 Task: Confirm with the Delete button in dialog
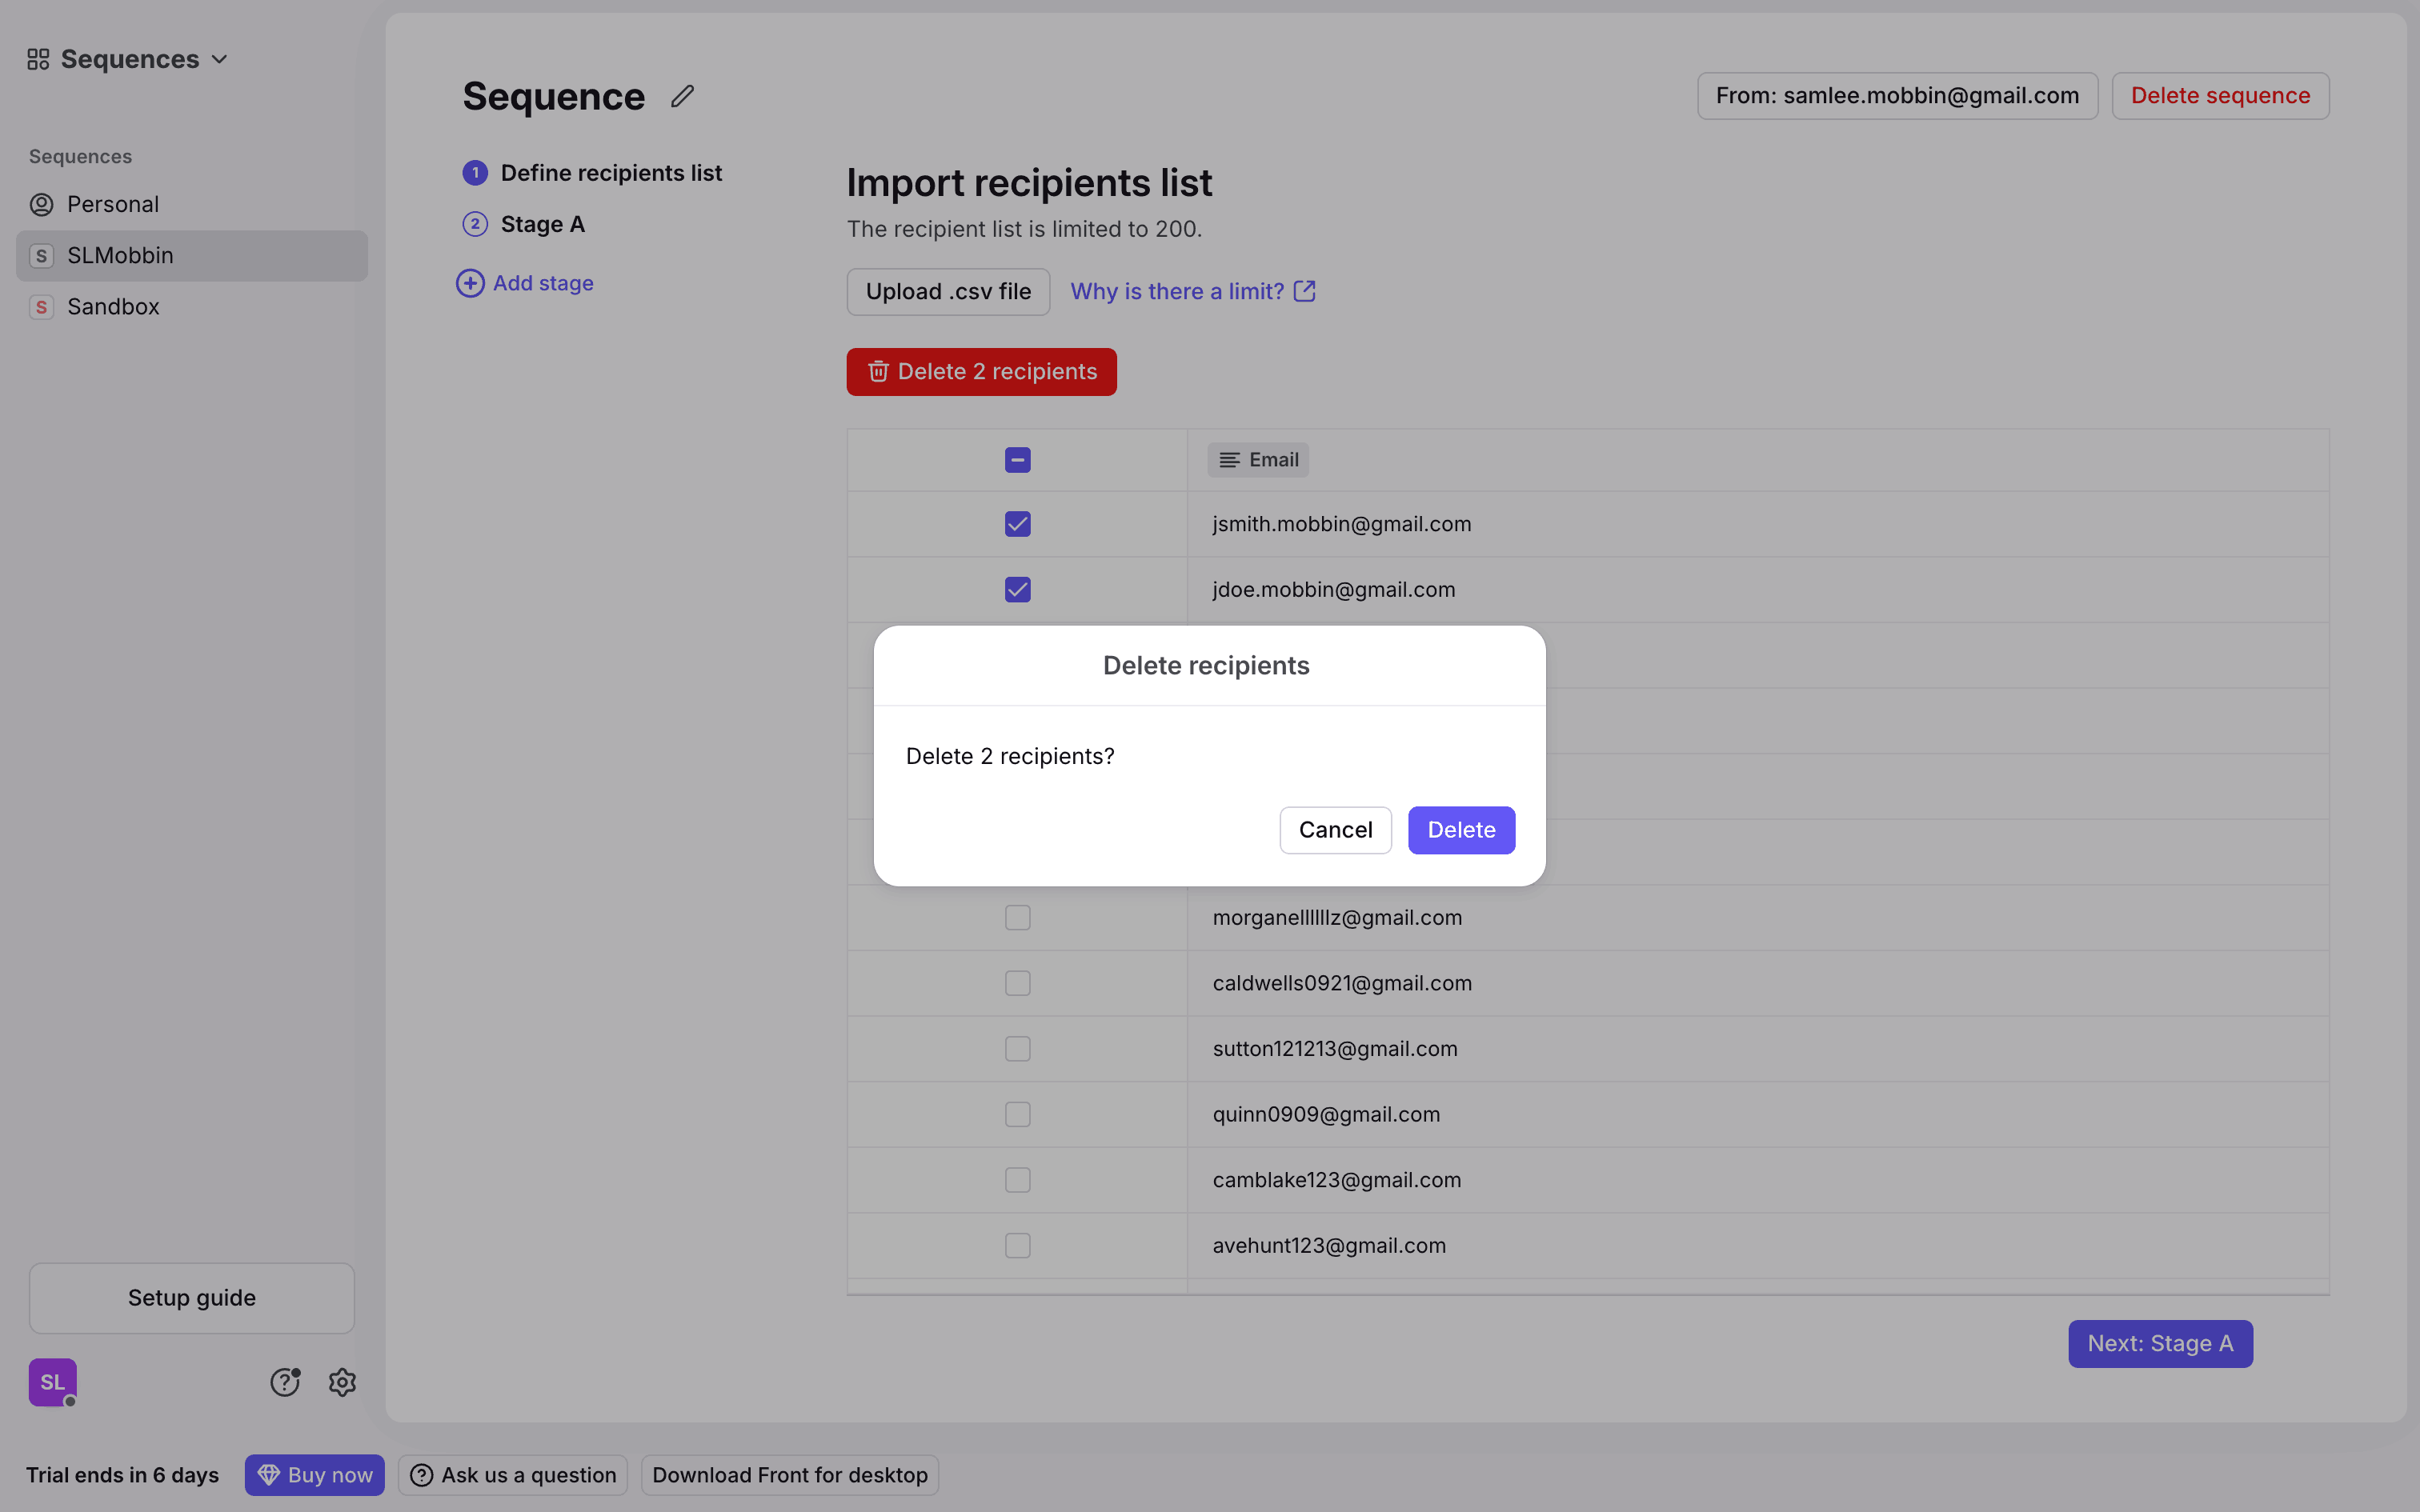(1460, 830)
